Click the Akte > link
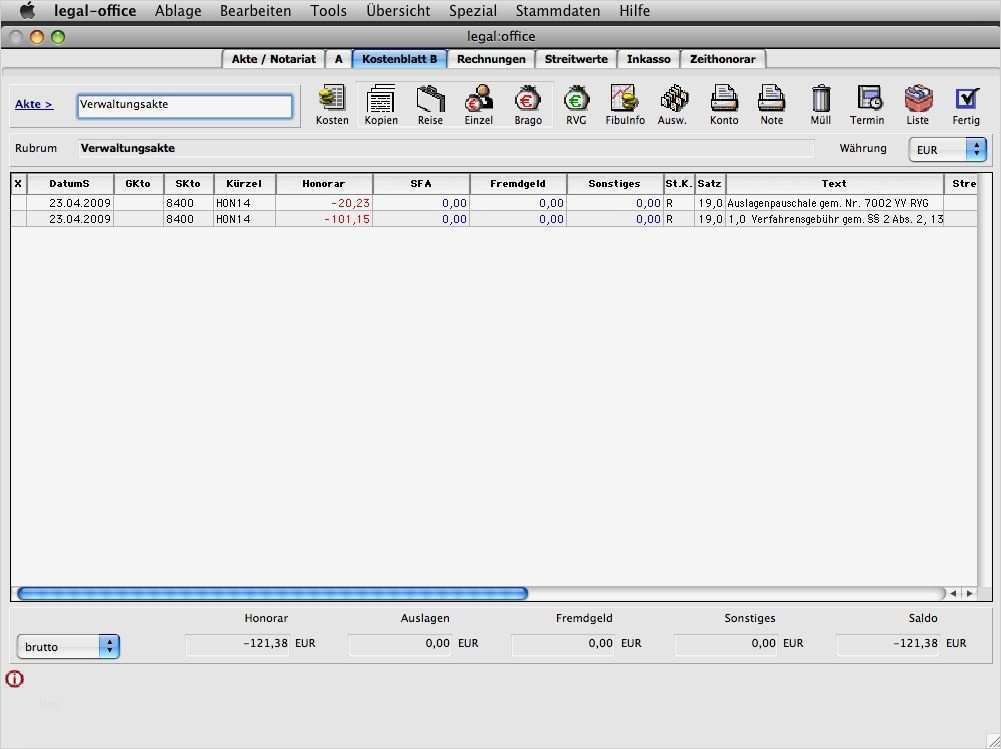The height and width of the screenshot is (749, 1001). click(34, 104)
